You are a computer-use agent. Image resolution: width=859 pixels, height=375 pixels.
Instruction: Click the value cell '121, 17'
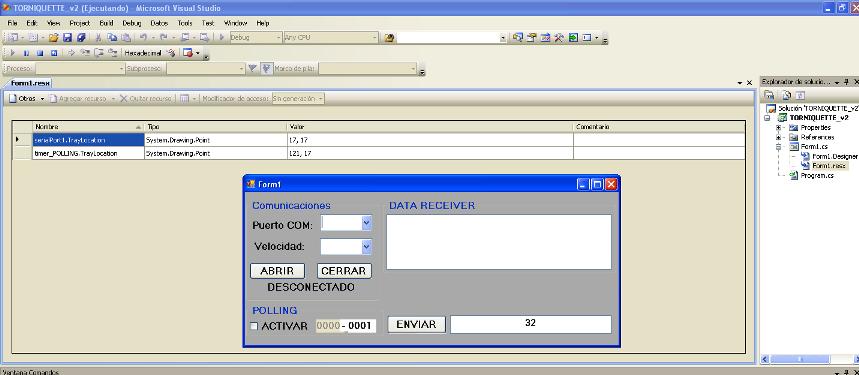tap(430, 153)
